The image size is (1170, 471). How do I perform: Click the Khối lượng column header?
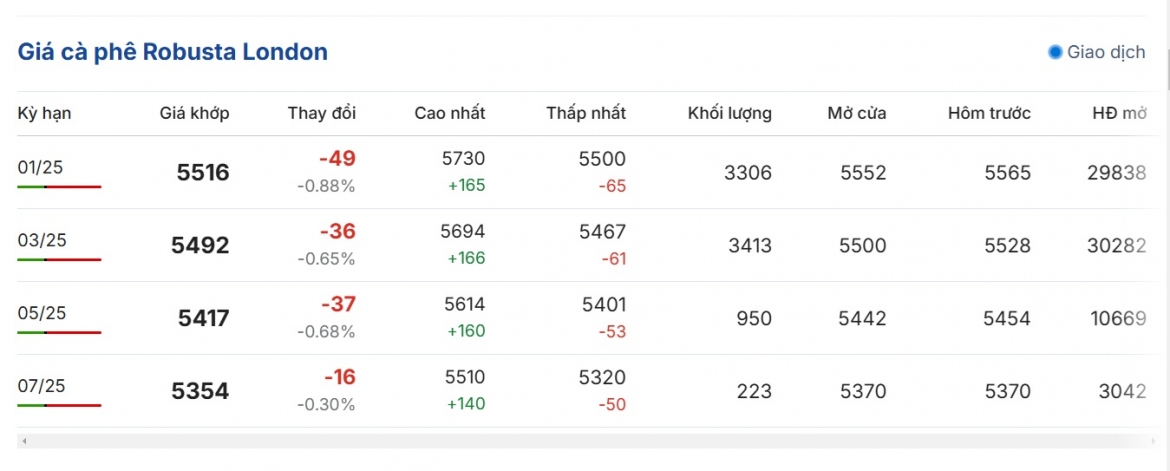[730, 113]
